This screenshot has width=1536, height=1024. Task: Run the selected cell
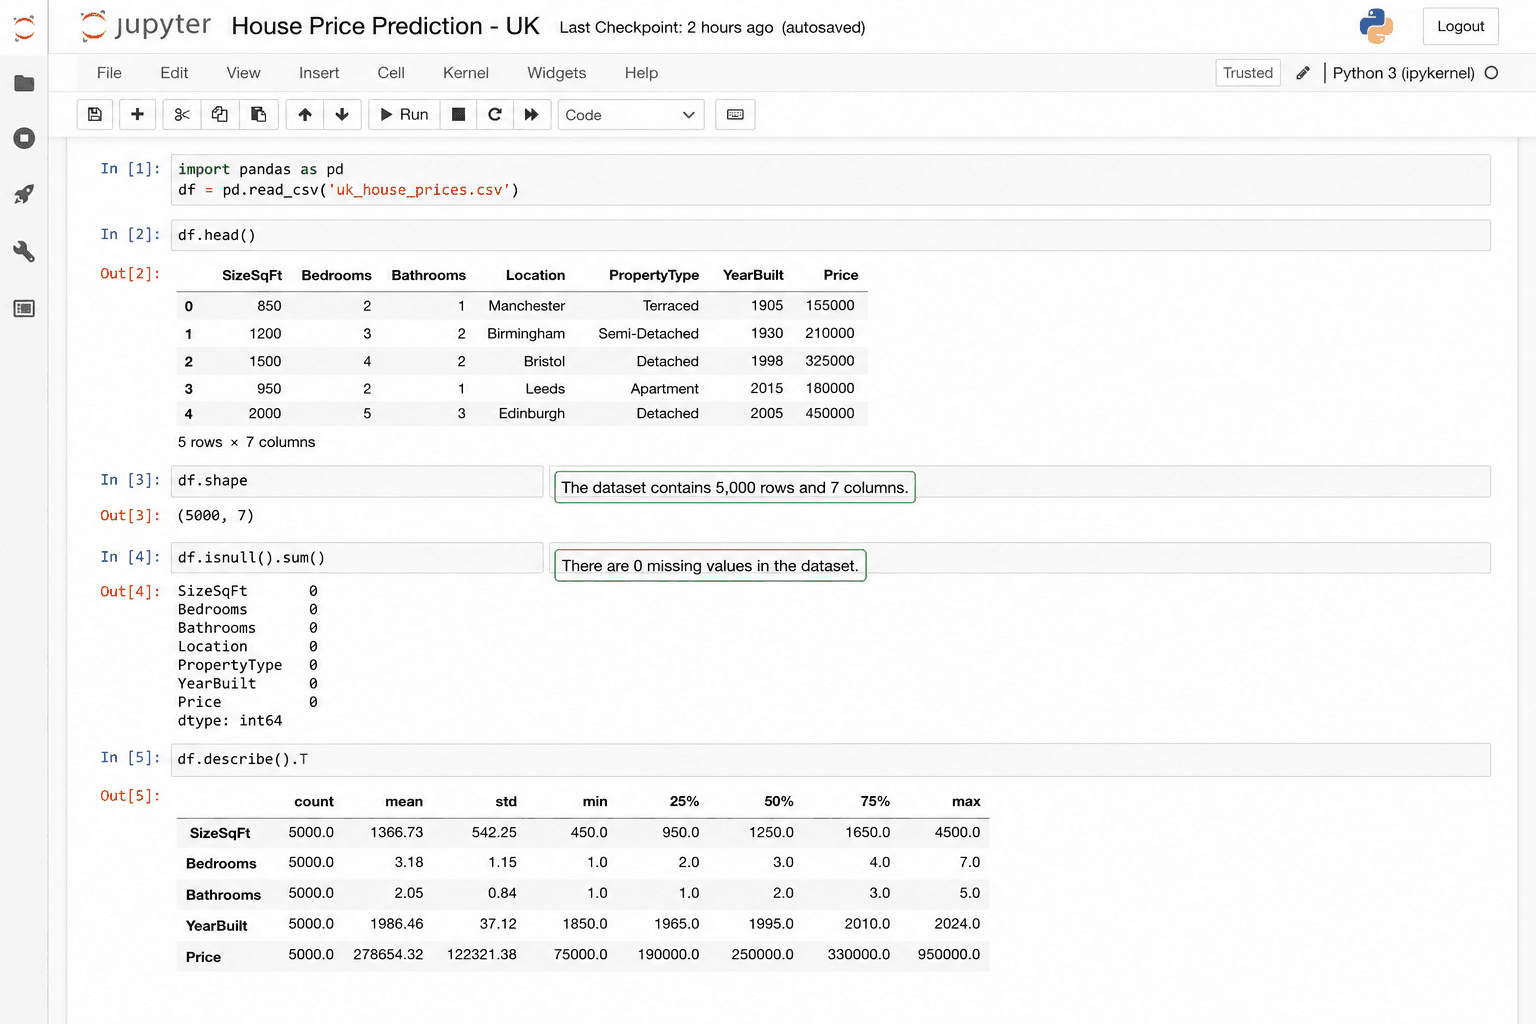(404, 115)
